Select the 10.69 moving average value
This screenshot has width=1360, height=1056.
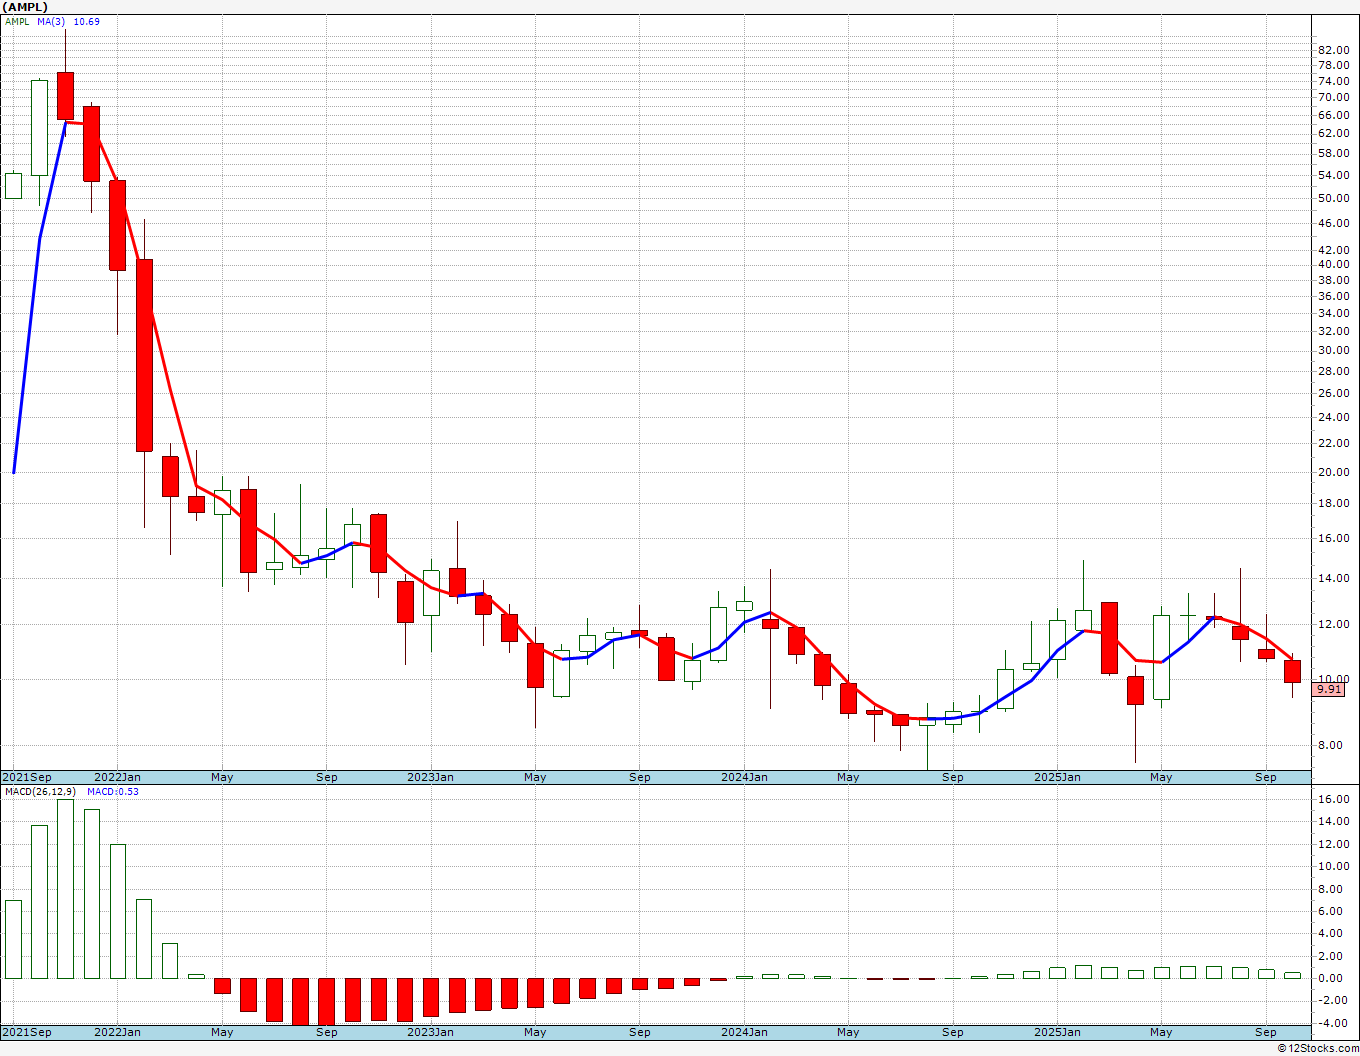pyautogui.click(x=87, y=21)
